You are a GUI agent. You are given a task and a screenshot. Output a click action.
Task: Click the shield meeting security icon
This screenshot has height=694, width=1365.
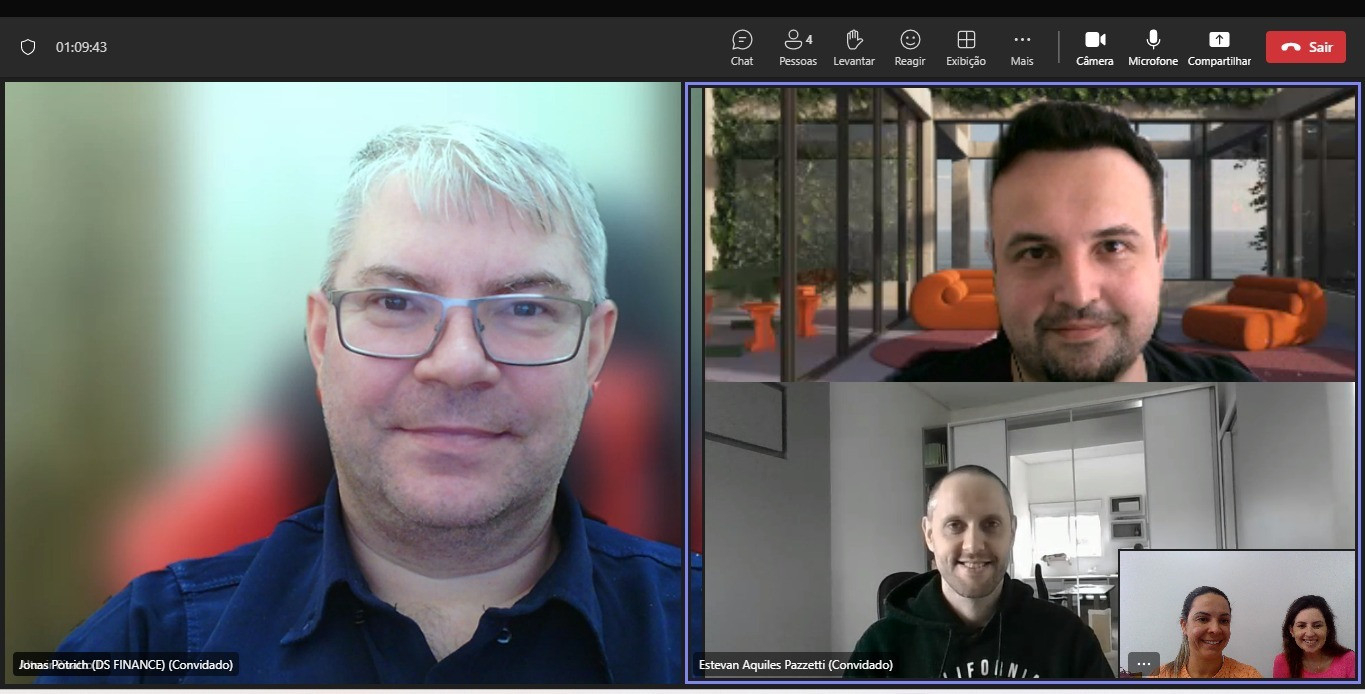pos(28,47)
